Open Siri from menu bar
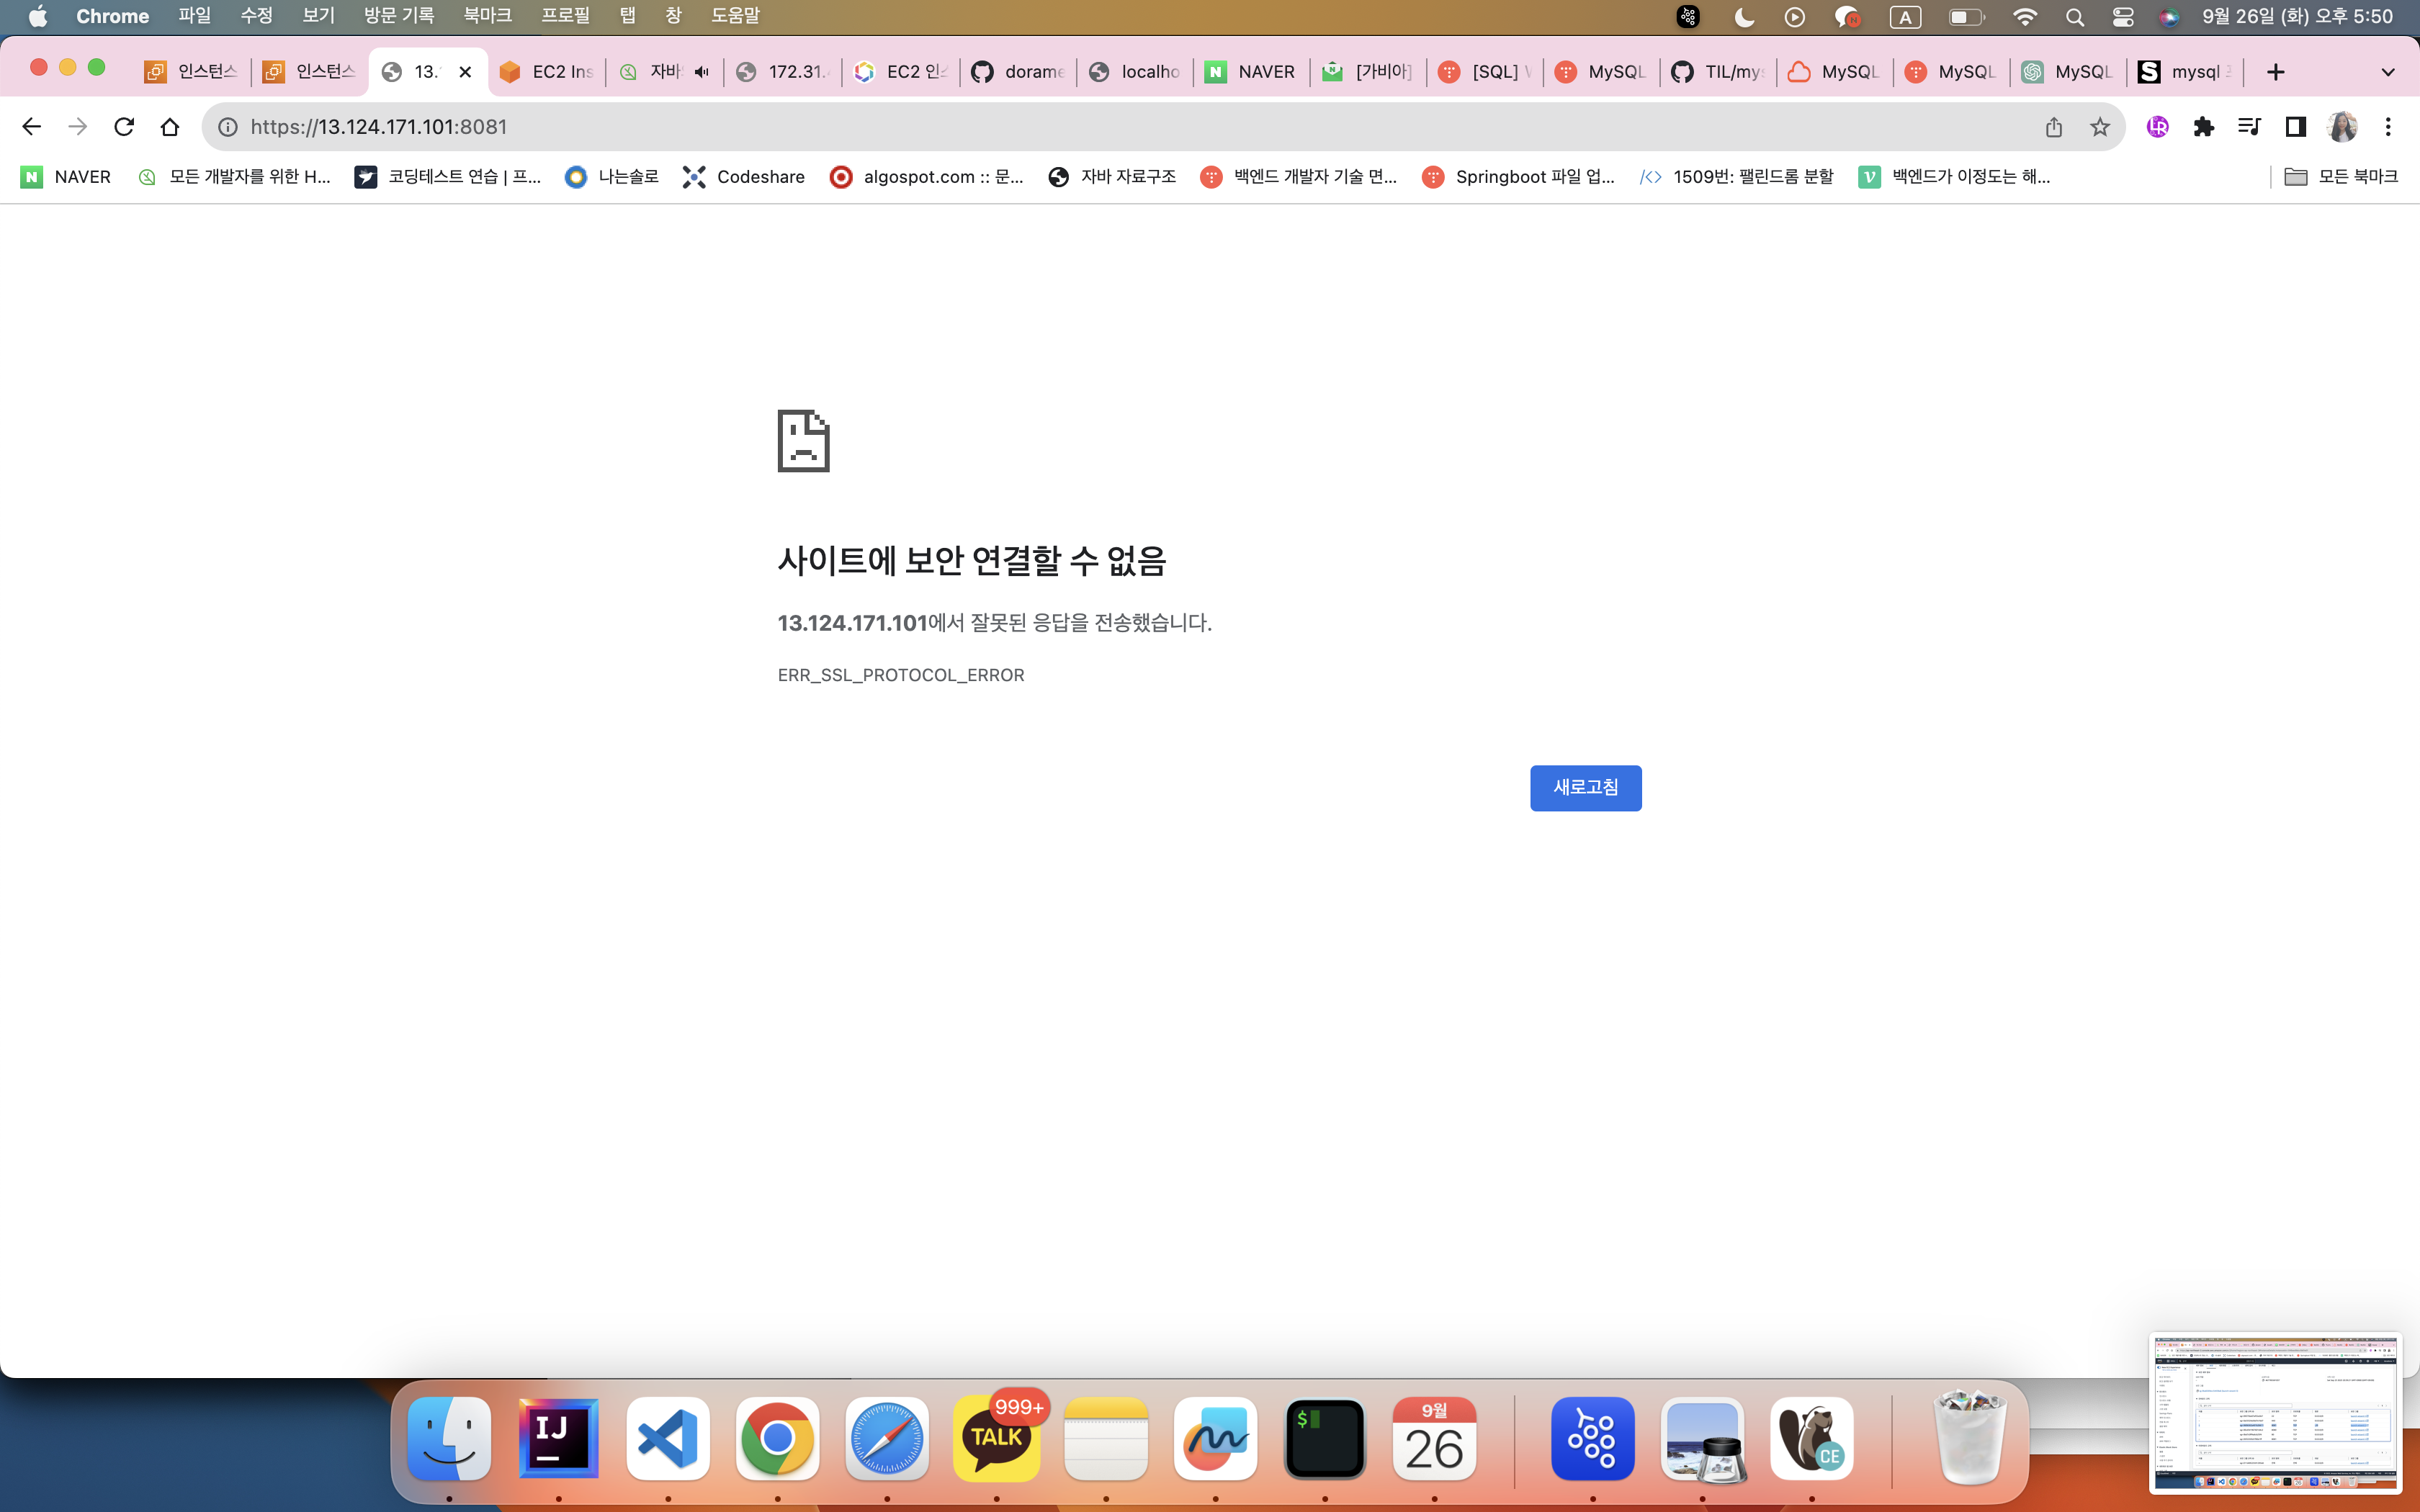Viewport: 2420px width, 1512px height. 2168,17
